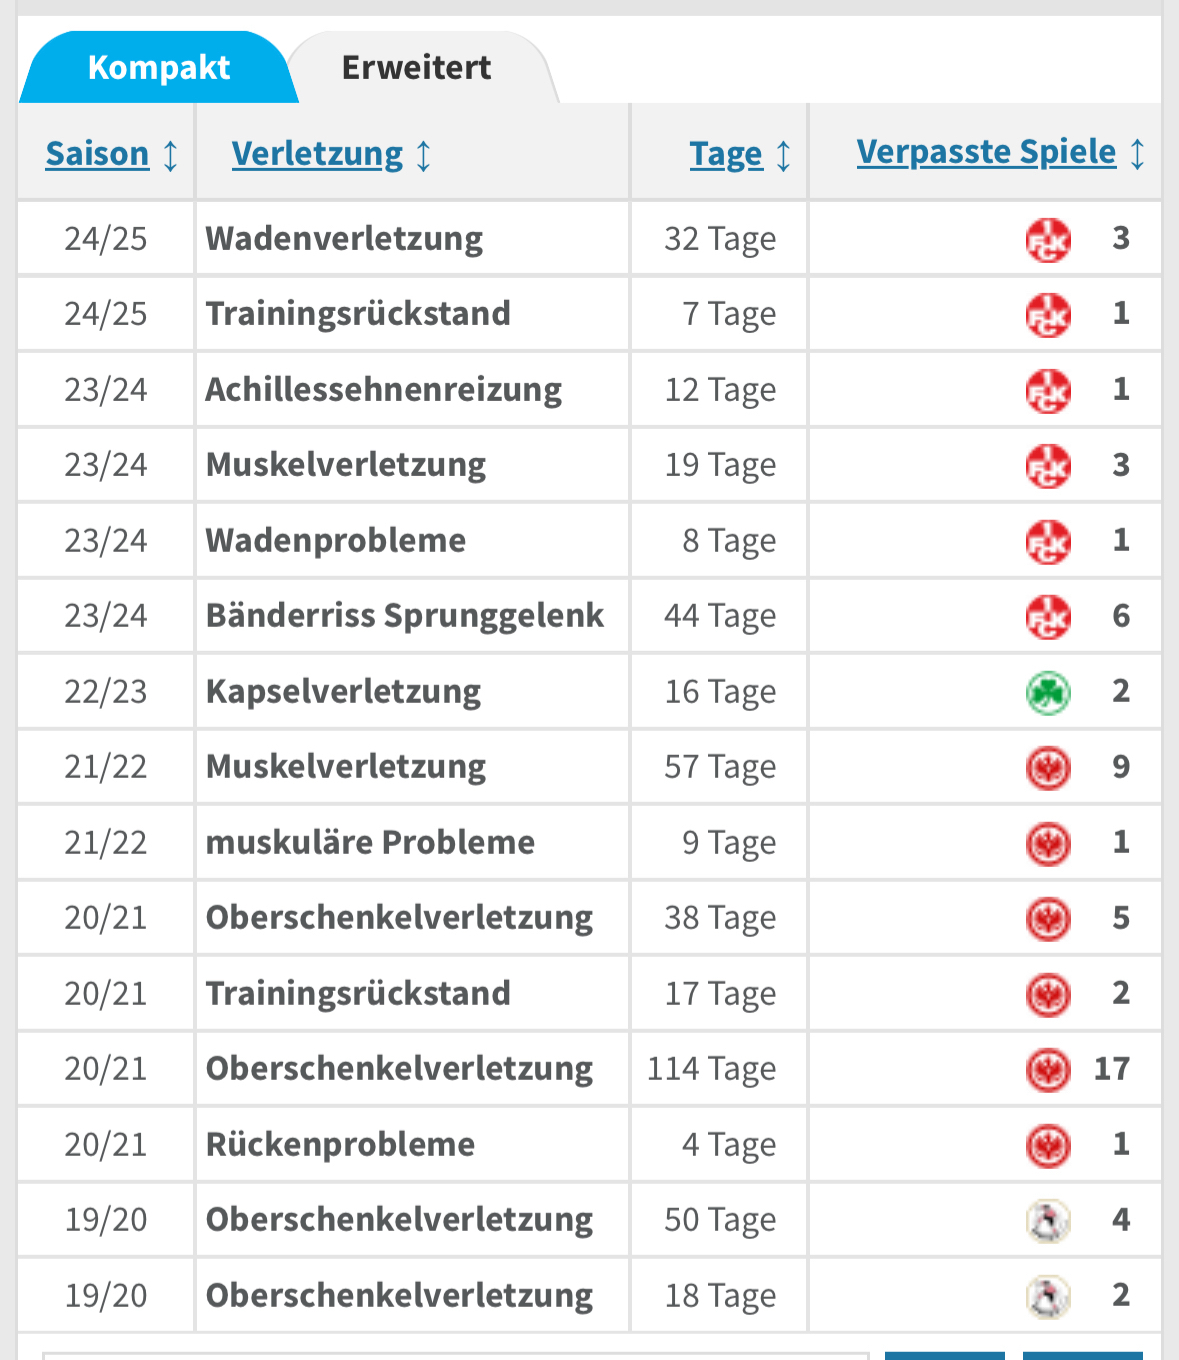Image resolution: width=1179 pixels, height=1360 pixels.
Task: Click Frankfurt crest in Rückenprobleme row
Action: point(1048,1145)
